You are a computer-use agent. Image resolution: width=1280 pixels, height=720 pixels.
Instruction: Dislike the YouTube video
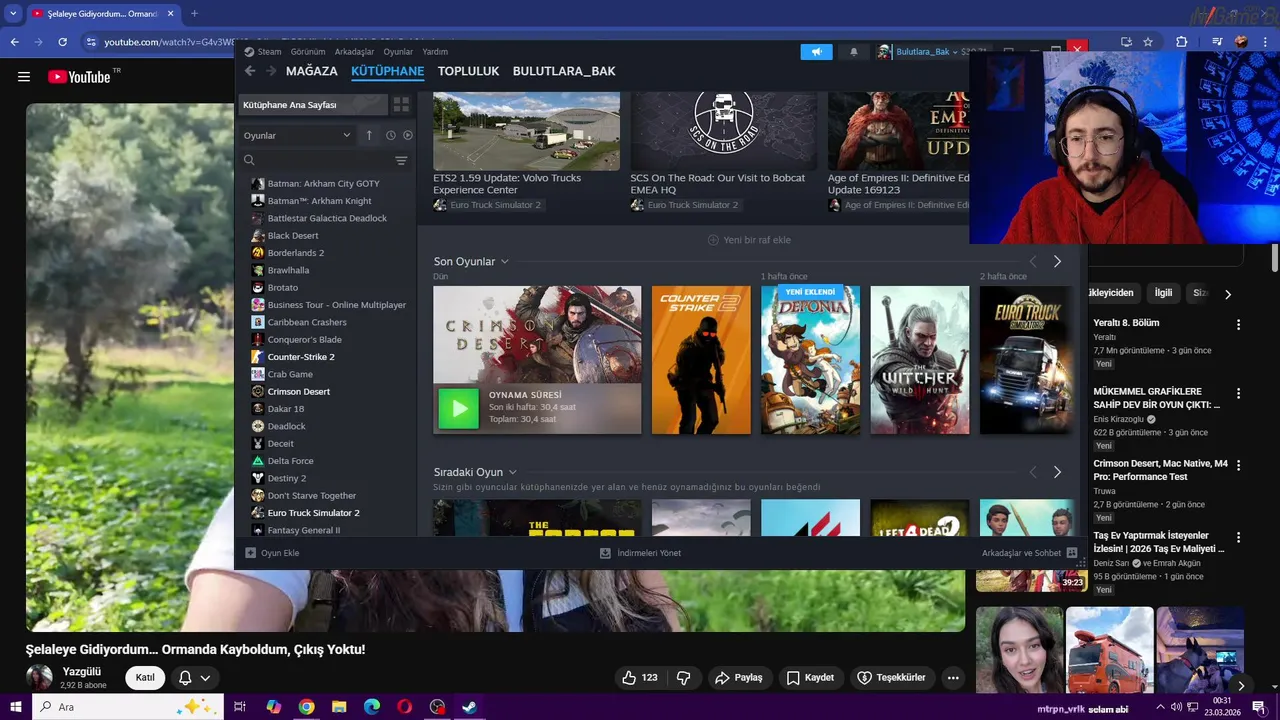point(684,678)
